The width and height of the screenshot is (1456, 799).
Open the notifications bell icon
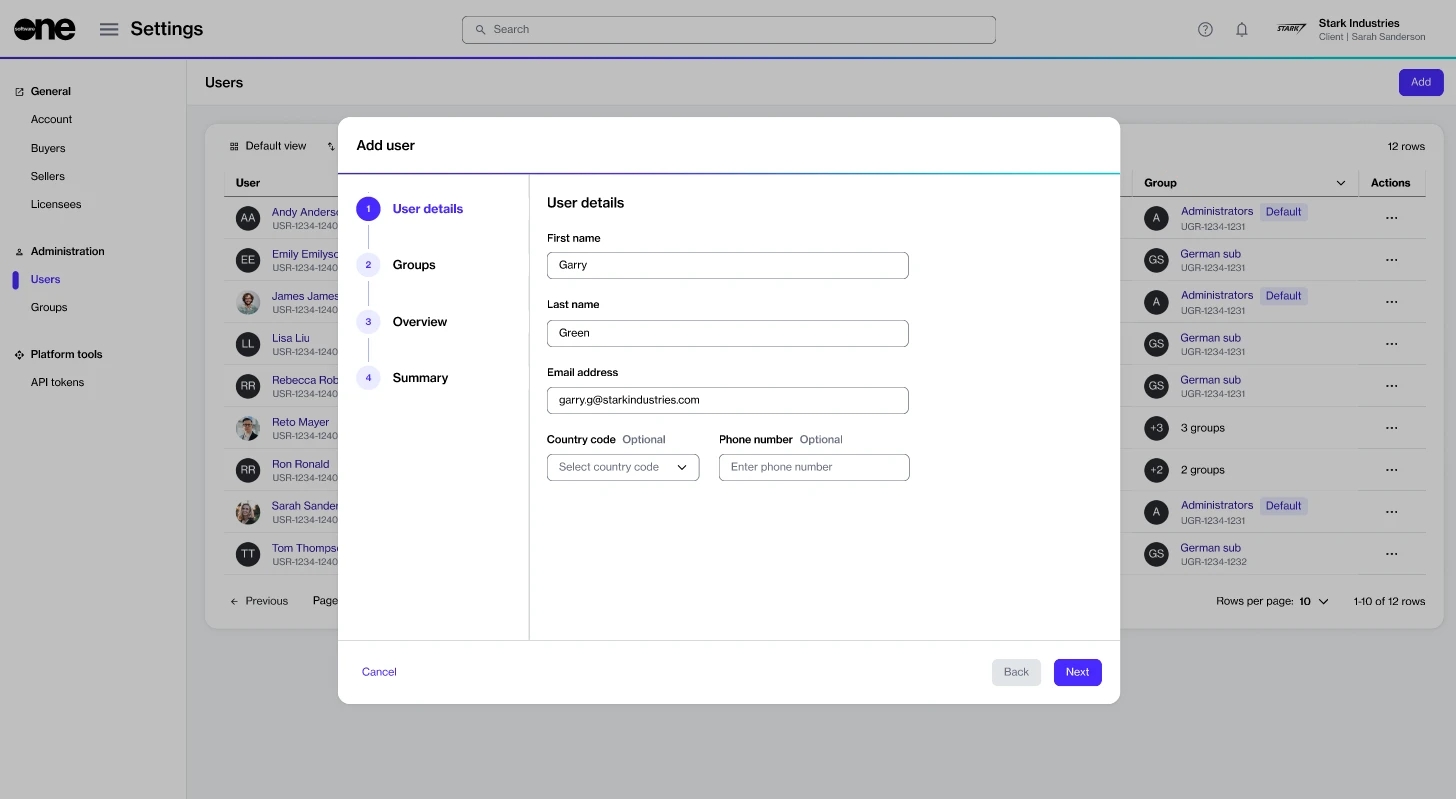(1241, 29)
